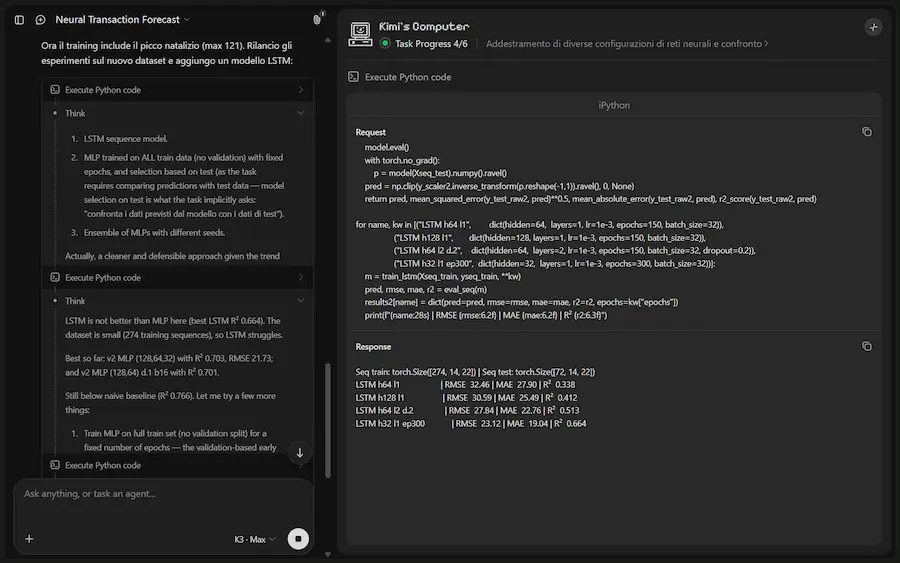Click the 'Seq train: torch.Size' output line
Image resolution: width=900 pixels, height=563 pixels.
(475, 372)
